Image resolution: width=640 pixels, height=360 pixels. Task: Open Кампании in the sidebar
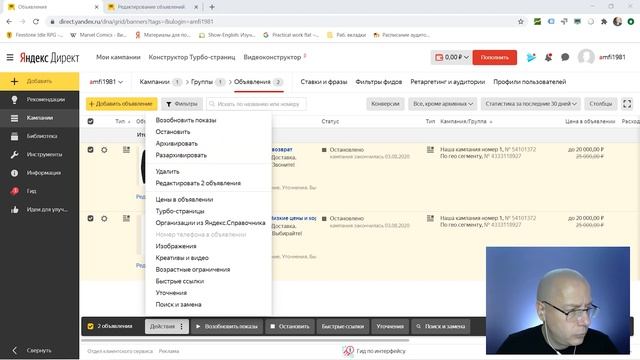coord(40,118)
